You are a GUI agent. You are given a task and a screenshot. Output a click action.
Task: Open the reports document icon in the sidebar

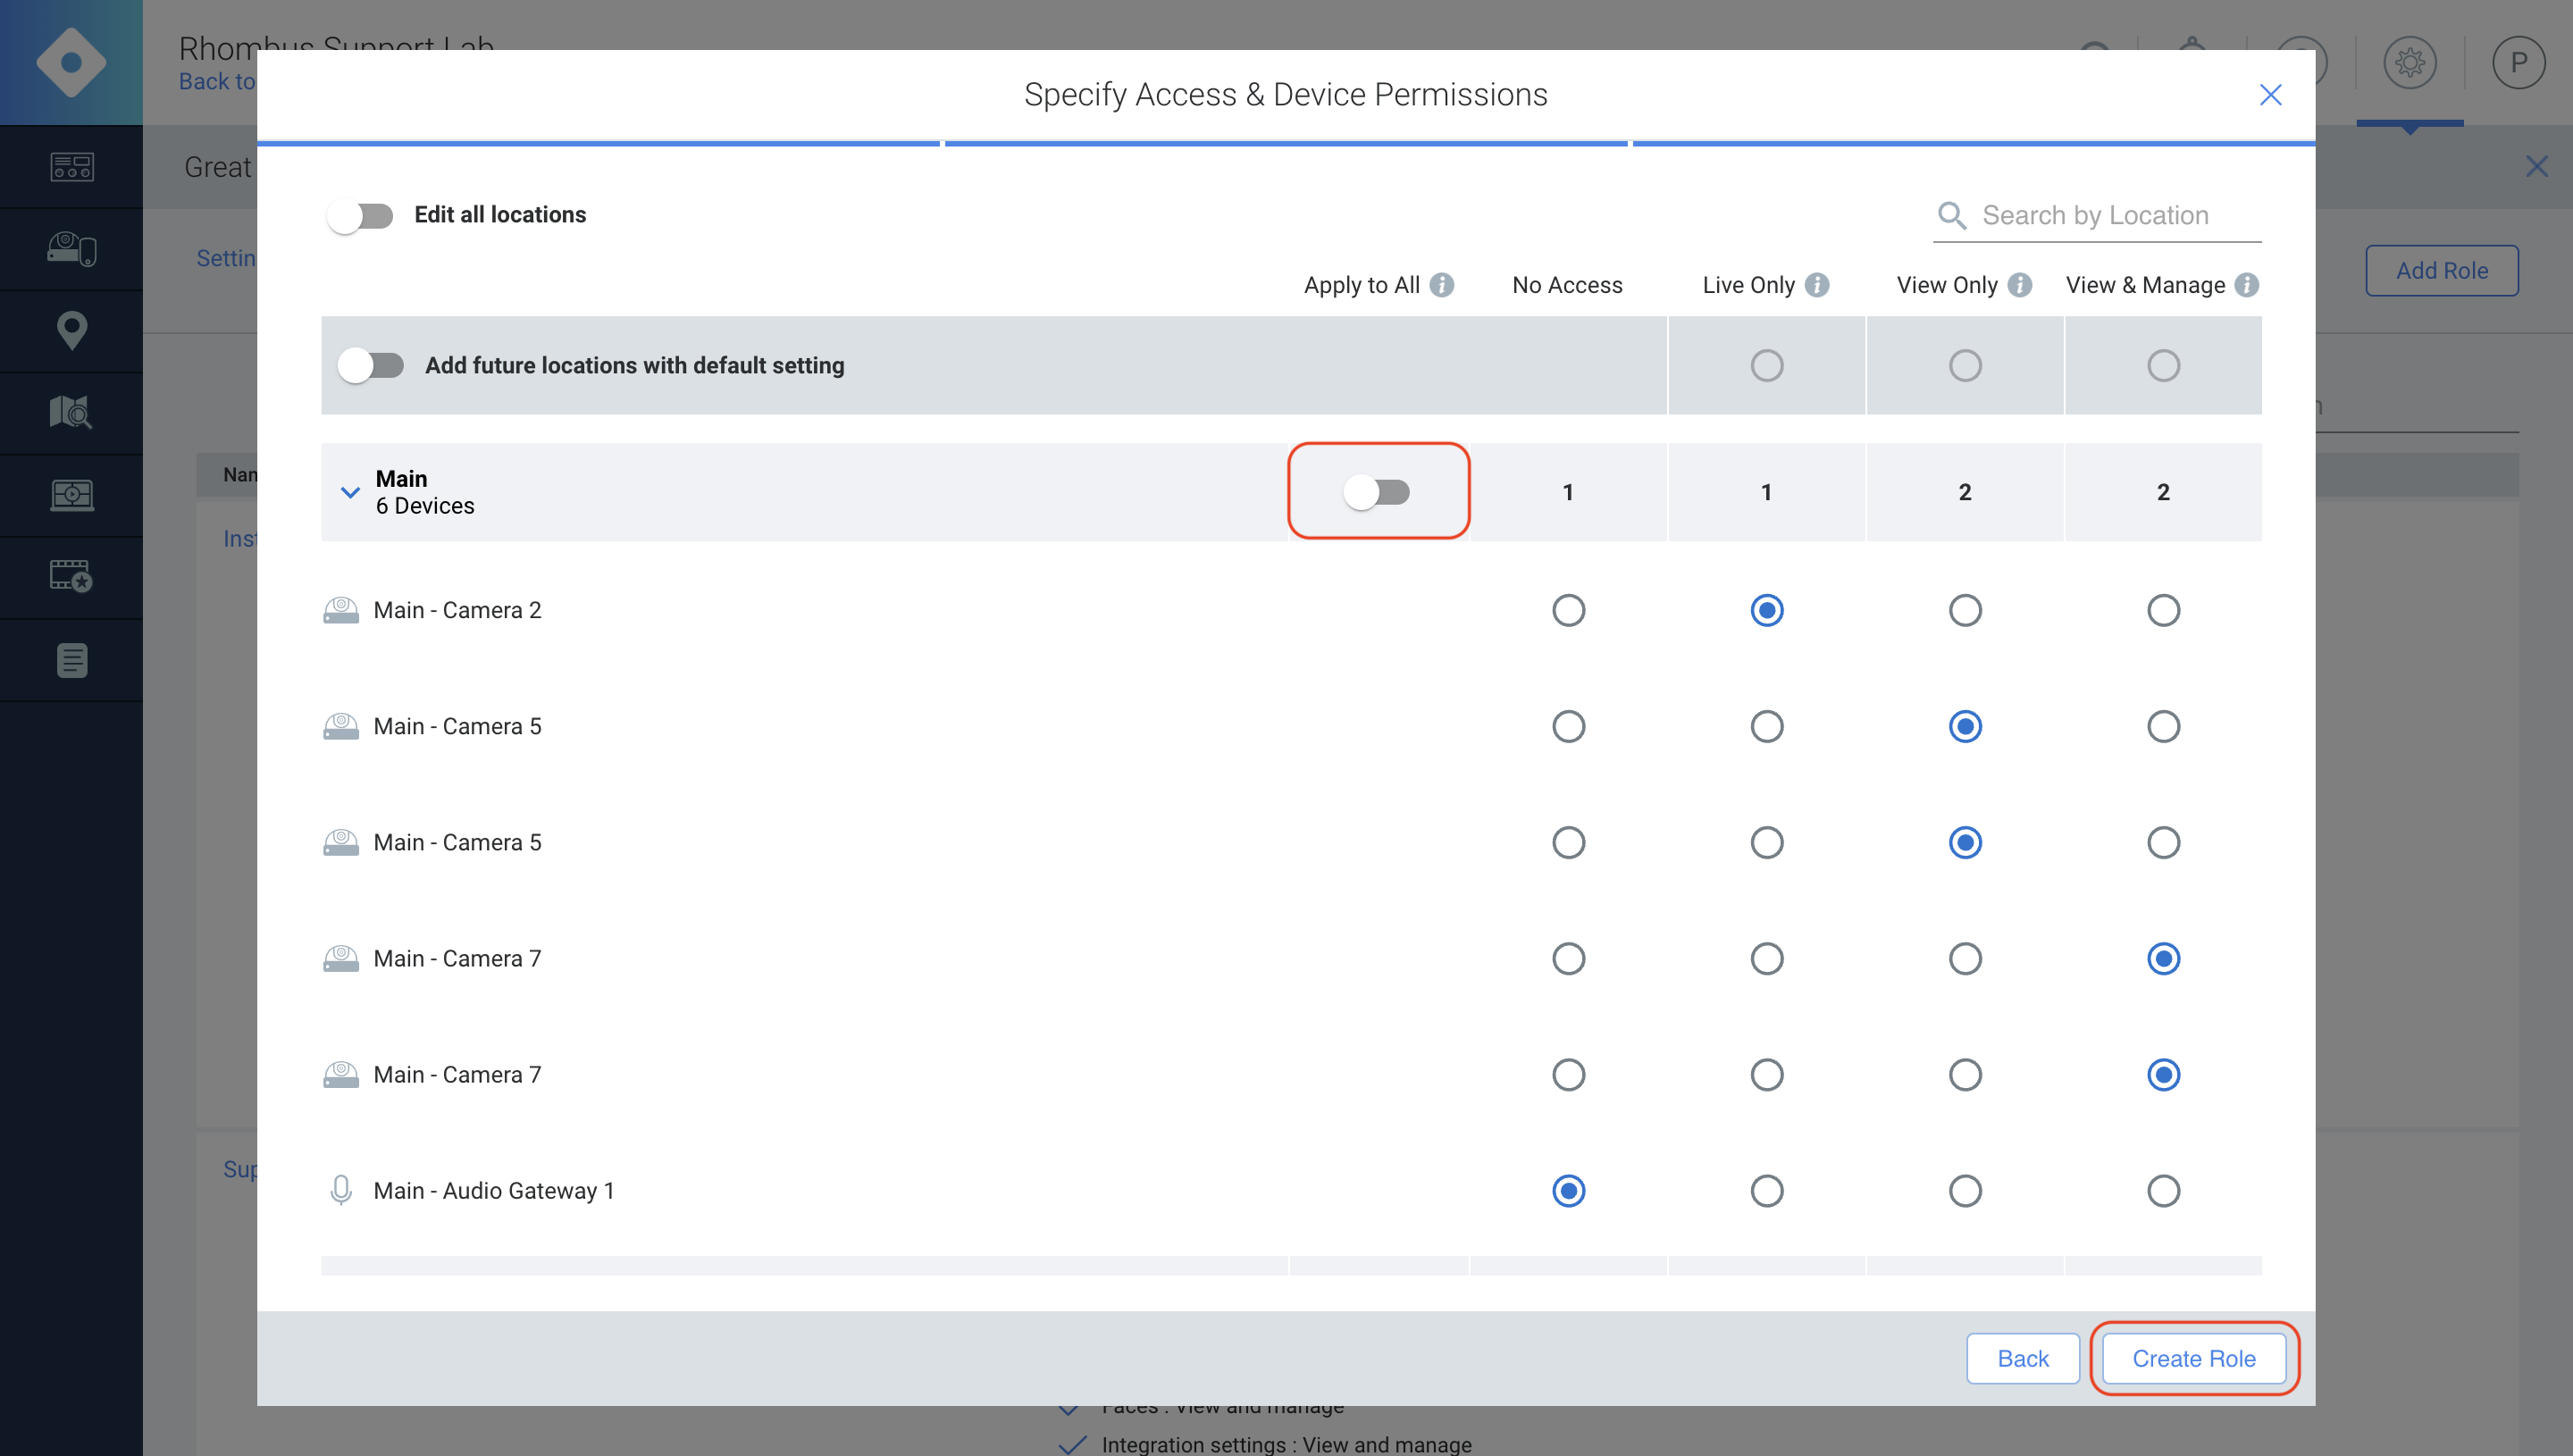point(71,659)
